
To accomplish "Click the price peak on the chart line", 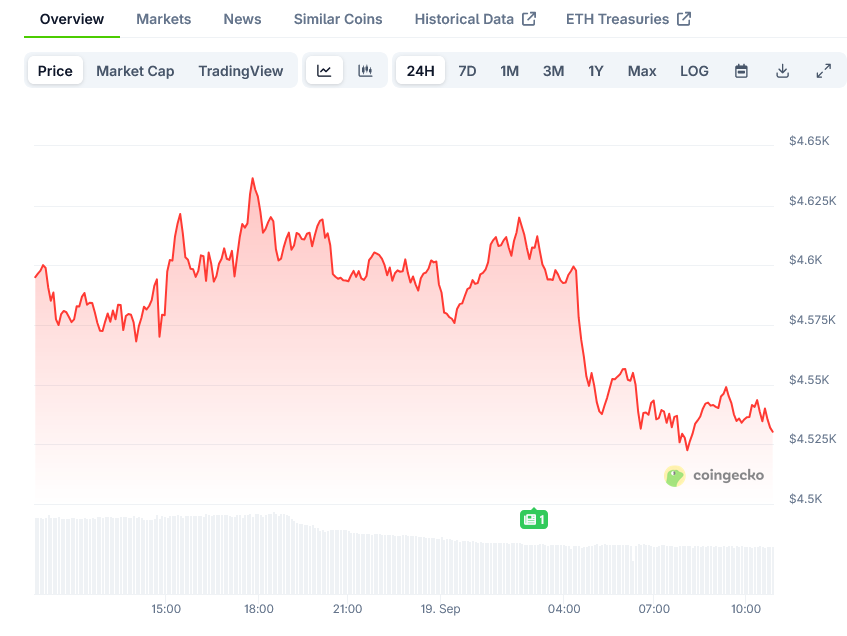I will click(x=252, y=179).
